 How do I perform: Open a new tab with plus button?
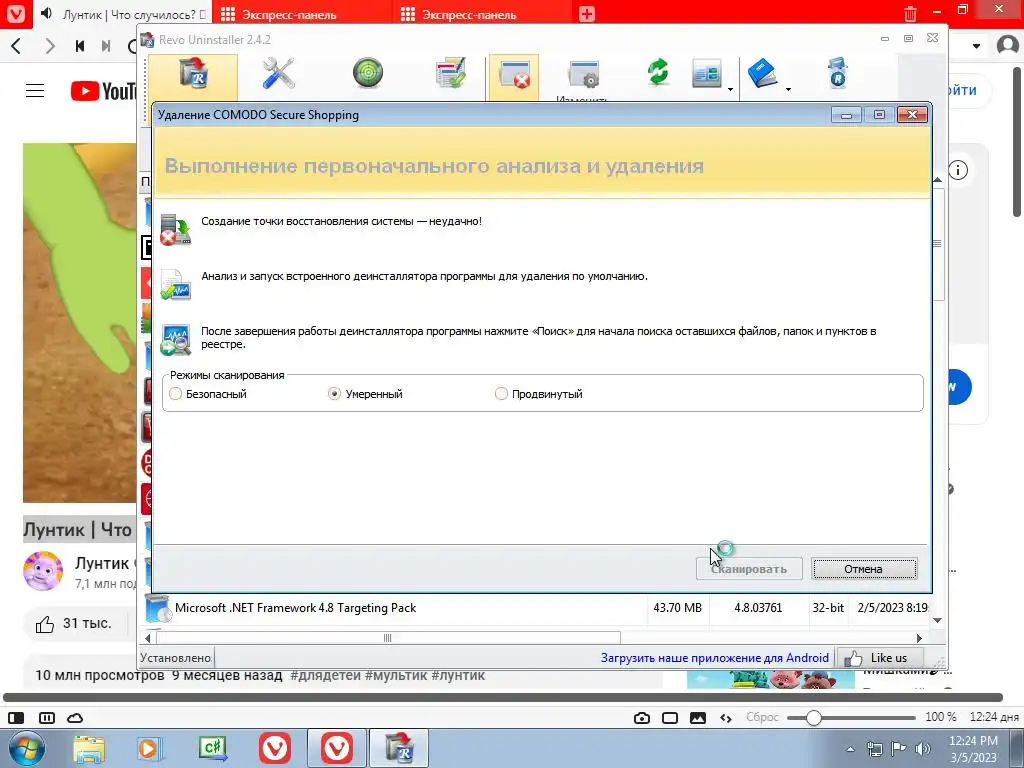(x=587, y=14)
